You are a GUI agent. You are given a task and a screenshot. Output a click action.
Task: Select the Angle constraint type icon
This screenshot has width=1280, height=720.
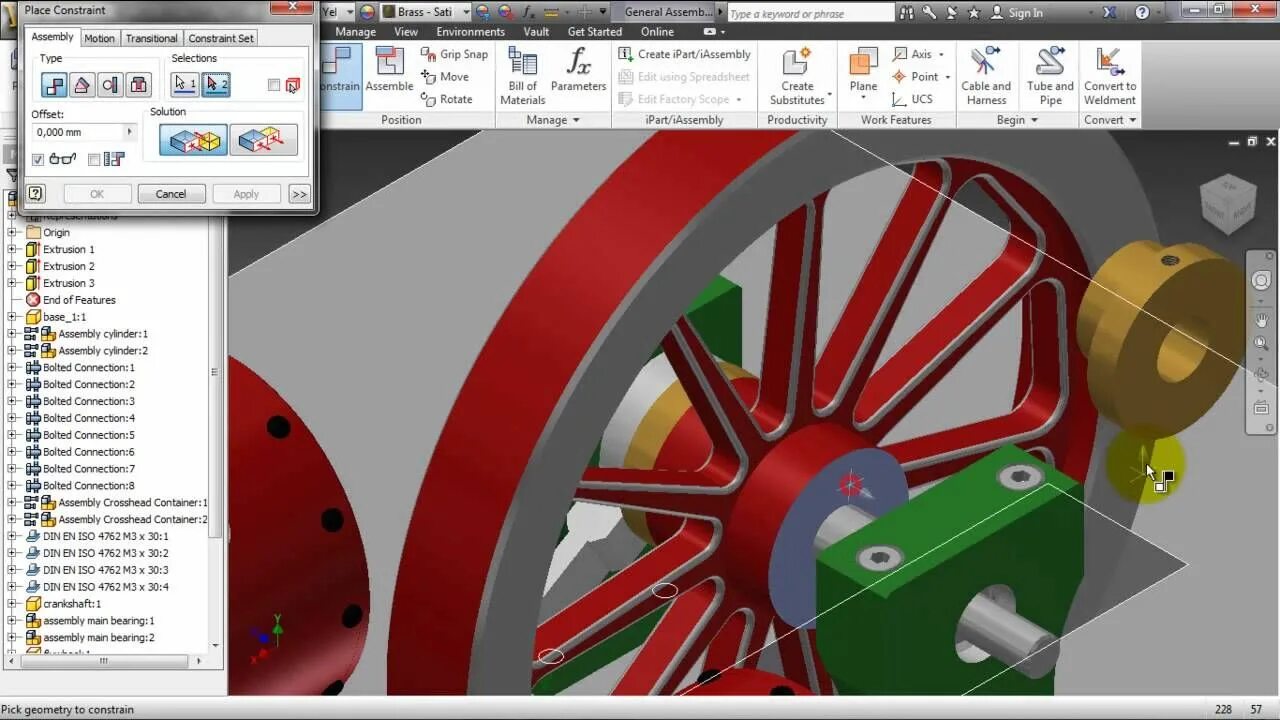coord(82,85)
